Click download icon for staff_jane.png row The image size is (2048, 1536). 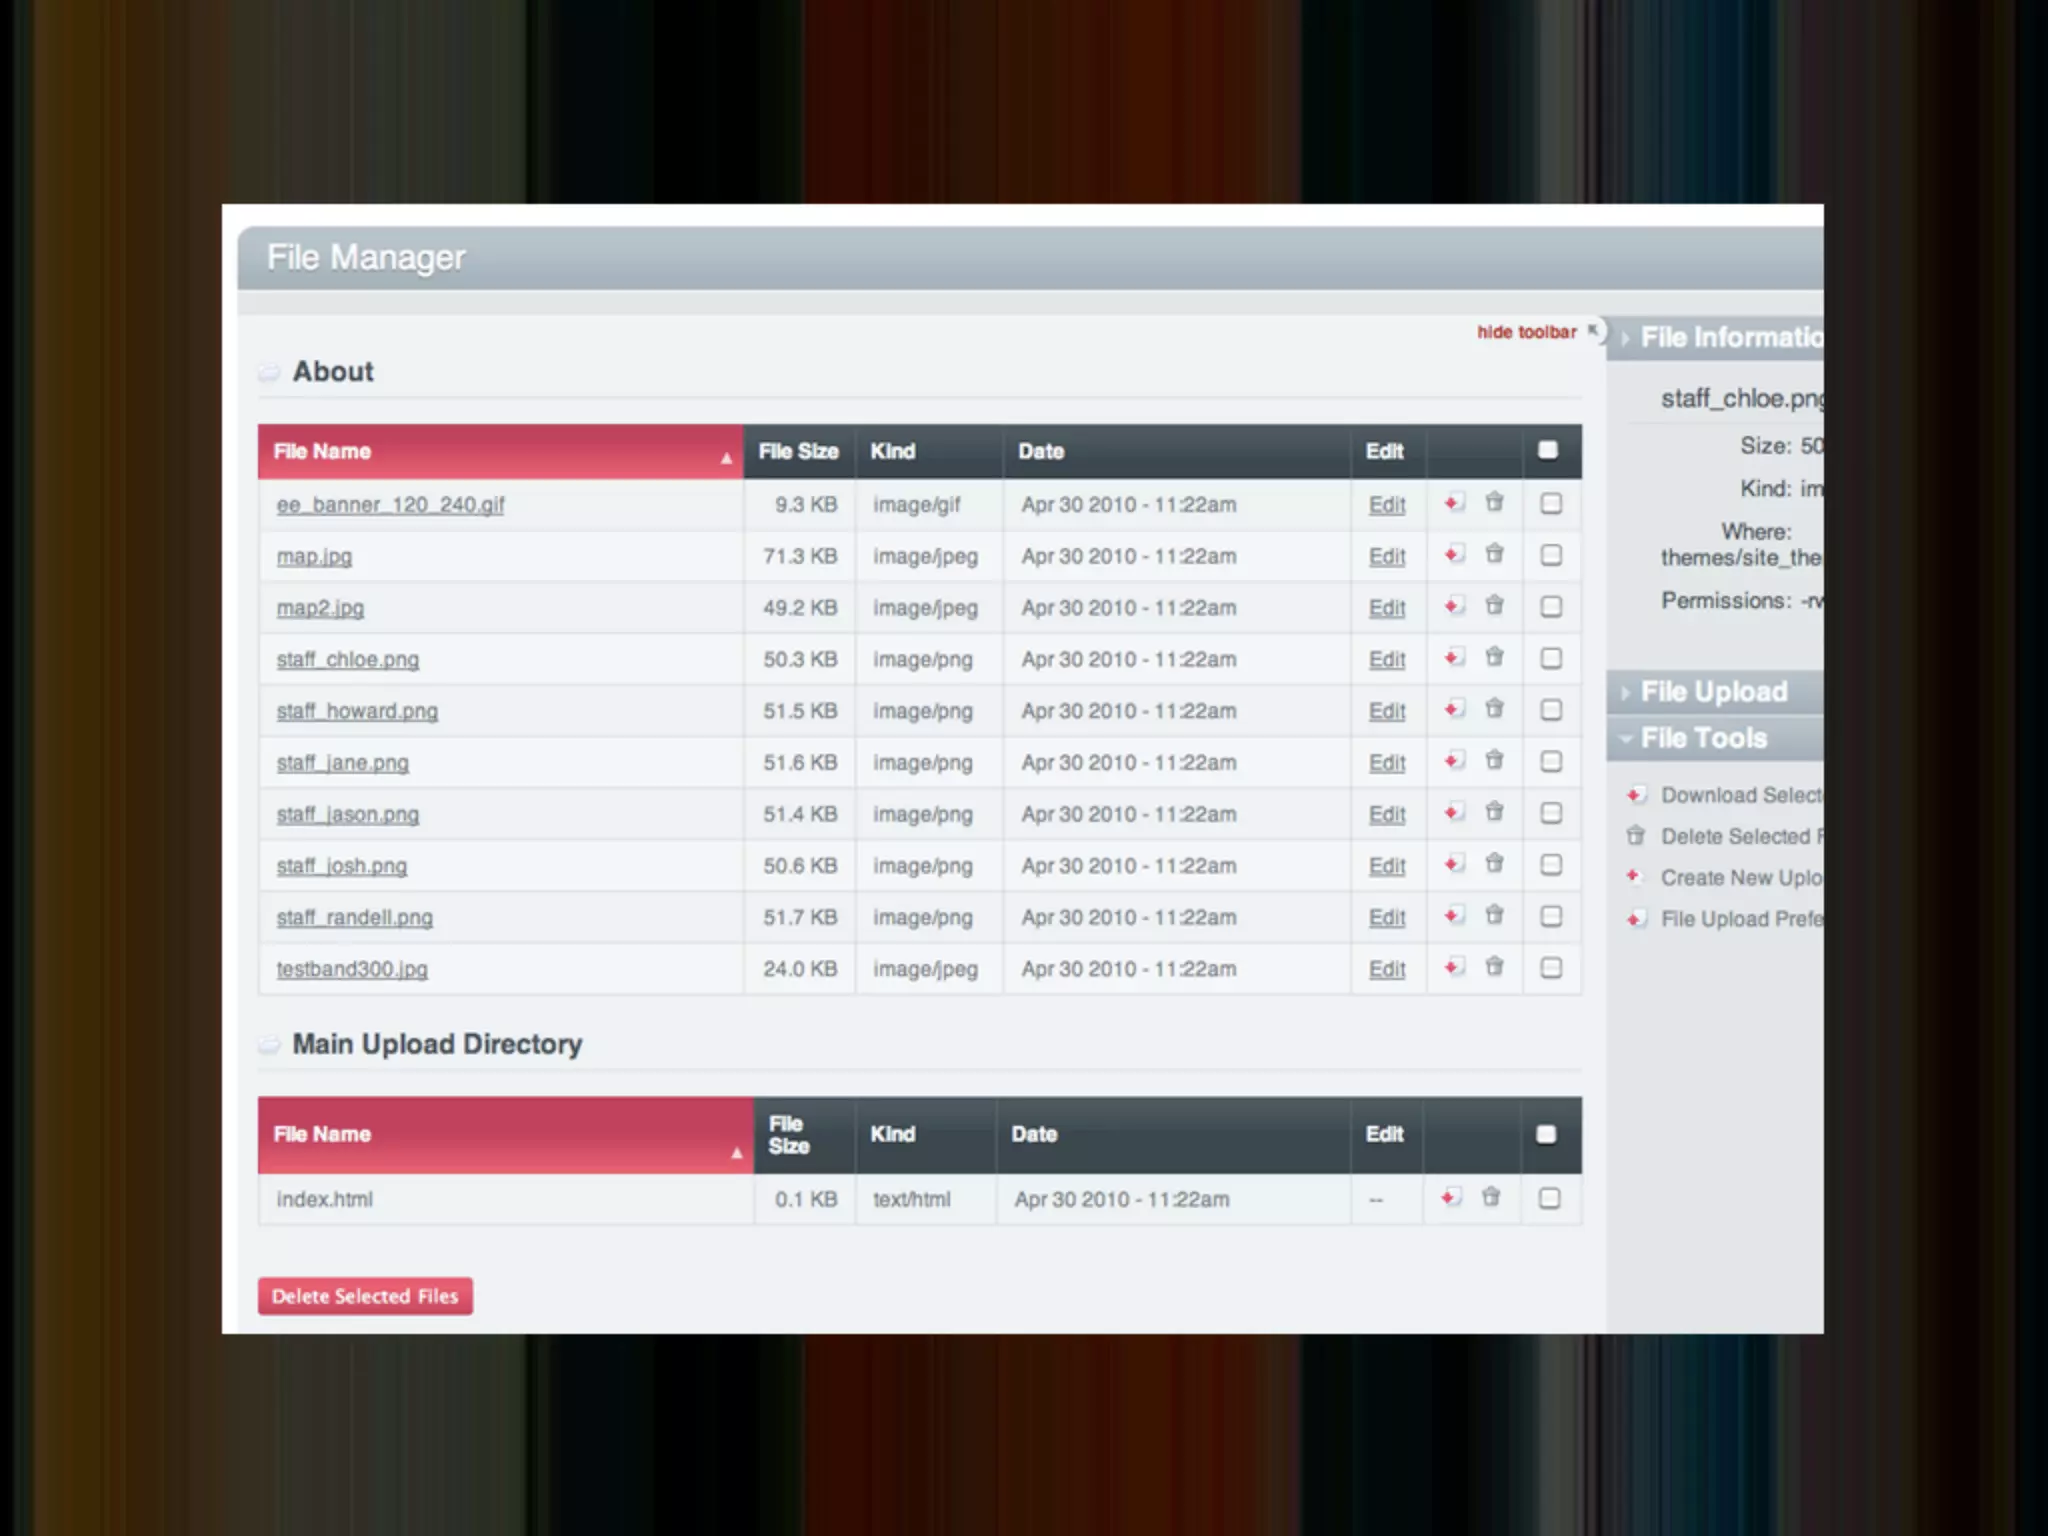click(x=1454, y=761)
